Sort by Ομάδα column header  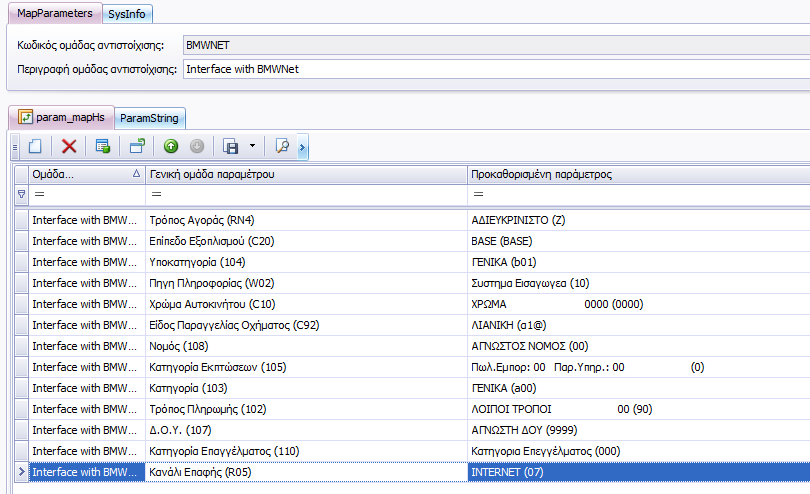(x=80, y=174)
